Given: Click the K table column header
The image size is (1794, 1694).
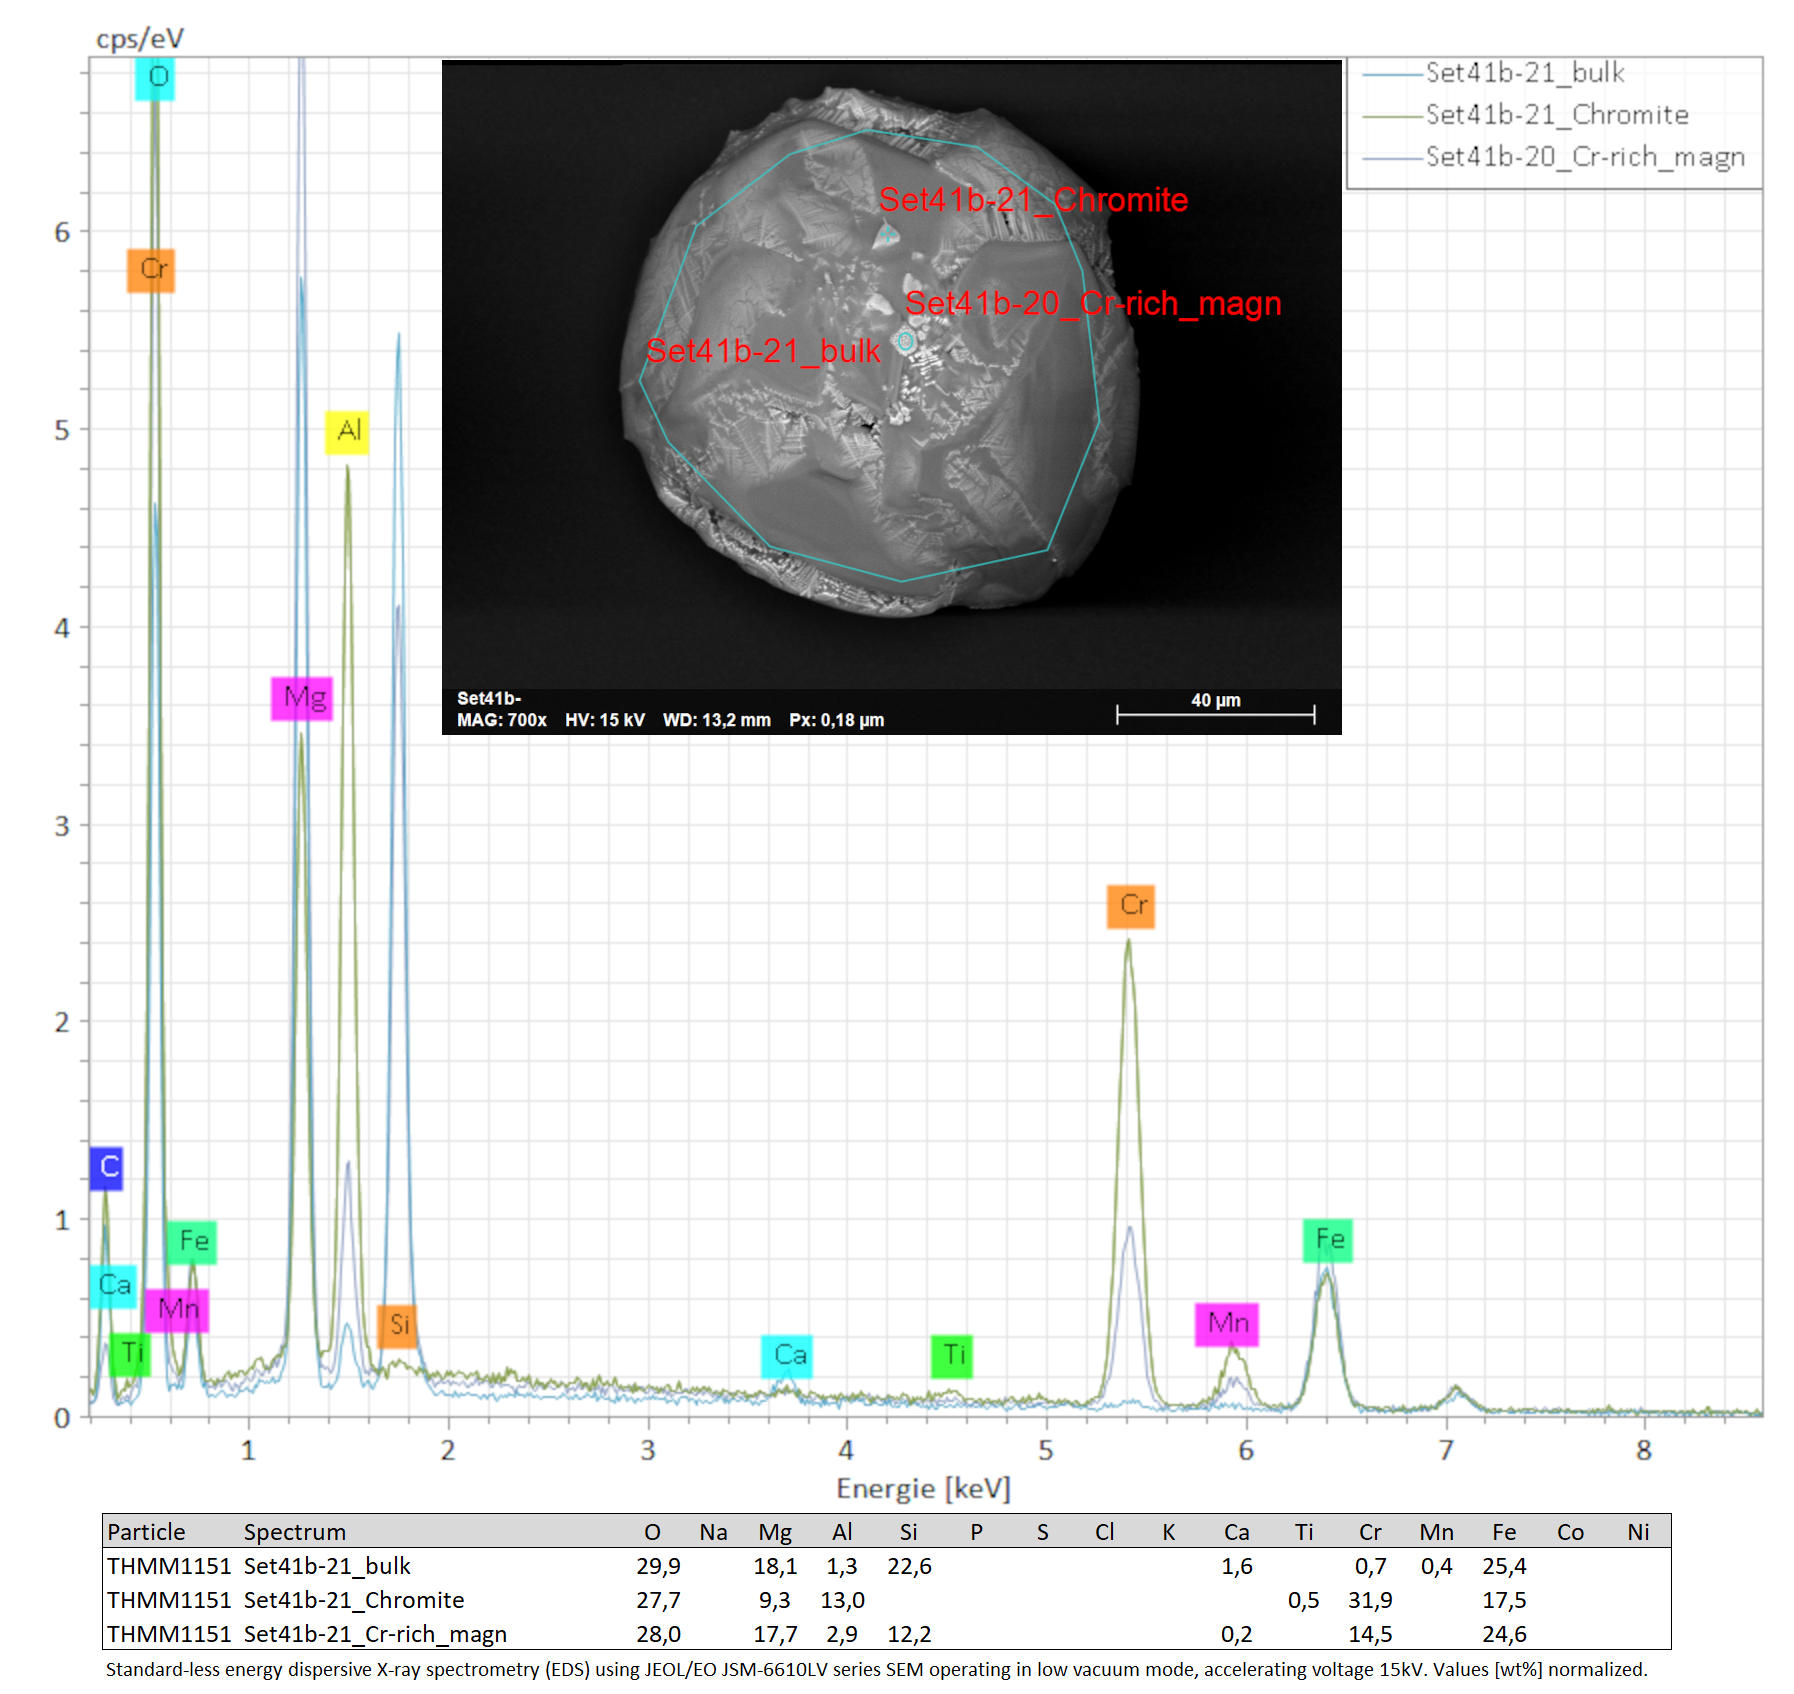Looking at the screenshot, I should (x=1168, y=1532).
